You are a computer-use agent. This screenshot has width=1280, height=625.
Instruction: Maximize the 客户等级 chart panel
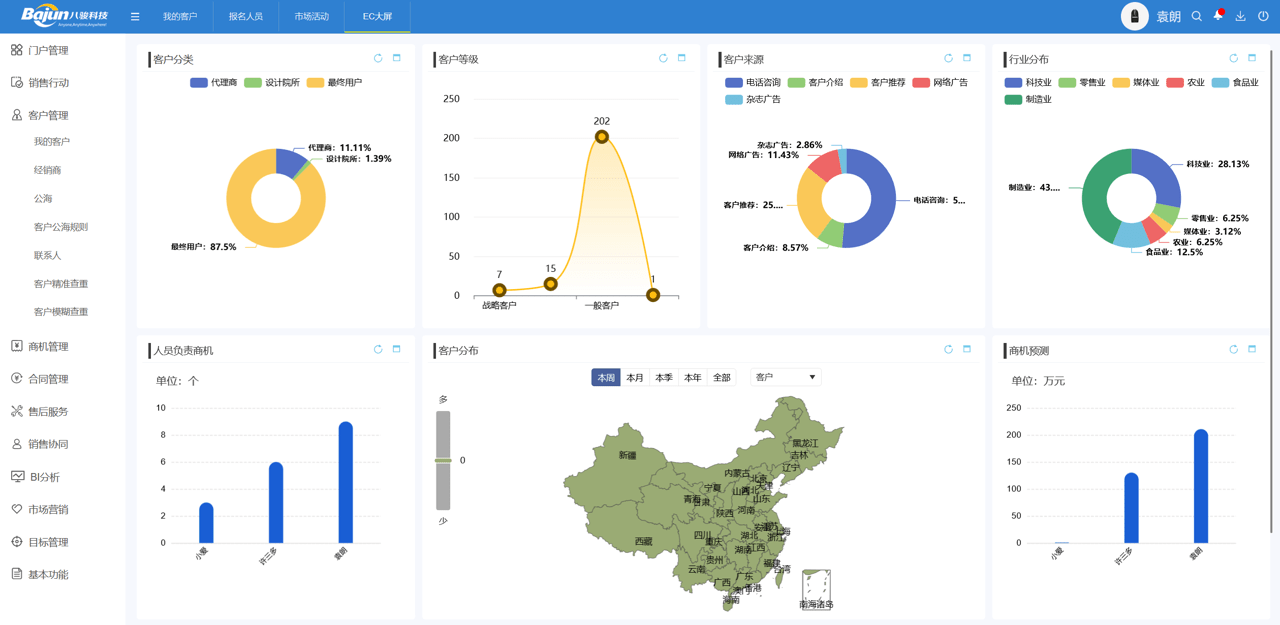click(x=682, y=59)
